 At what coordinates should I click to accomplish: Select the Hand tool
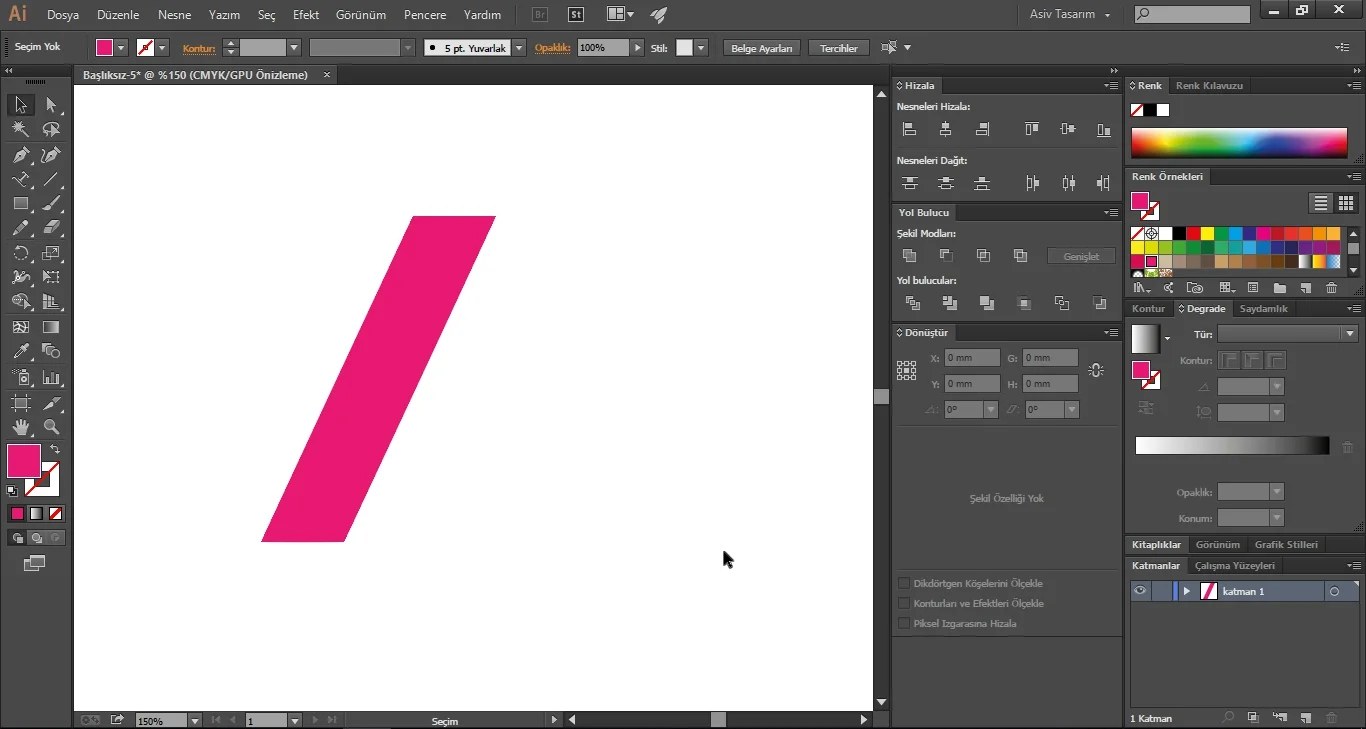coord(21,428)
